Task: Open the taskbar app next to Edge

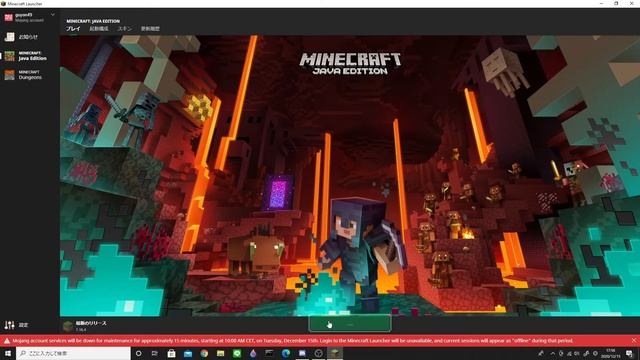Action: (302, 353)
